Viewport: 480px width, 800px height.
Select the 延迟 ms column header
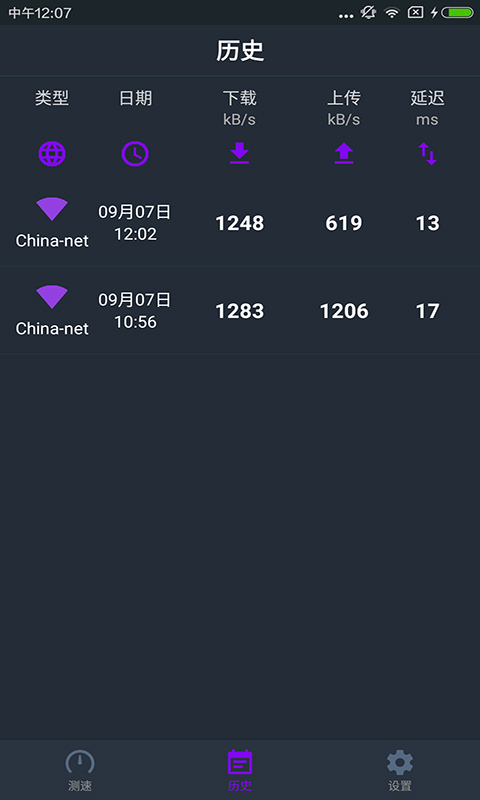click(427, 108)
